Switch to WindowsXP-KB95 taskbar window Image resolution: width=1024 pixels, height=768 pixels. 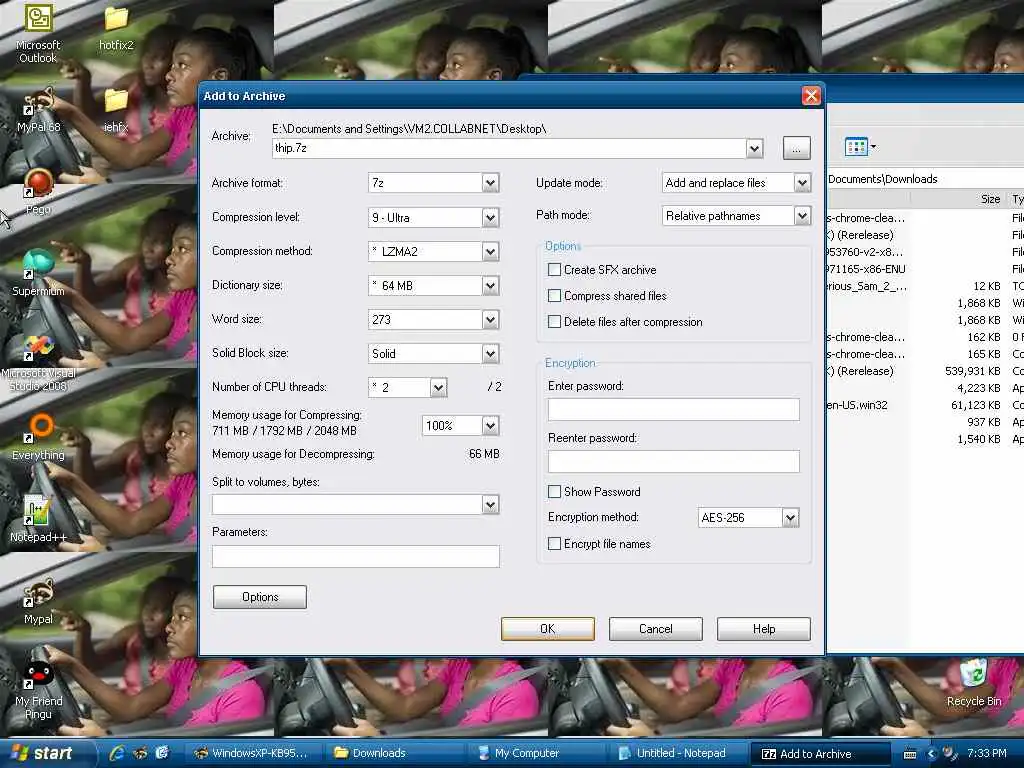point(251,753)
